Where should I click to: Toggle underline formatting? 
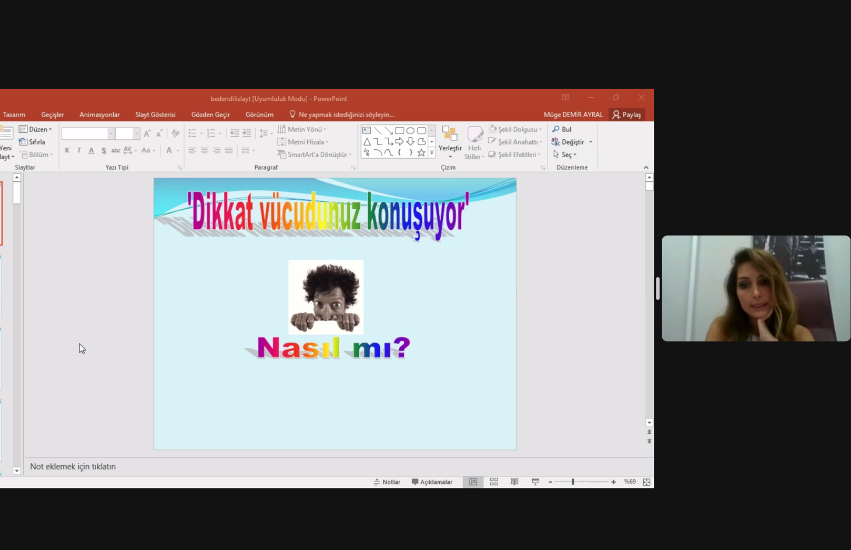point(91,150)
